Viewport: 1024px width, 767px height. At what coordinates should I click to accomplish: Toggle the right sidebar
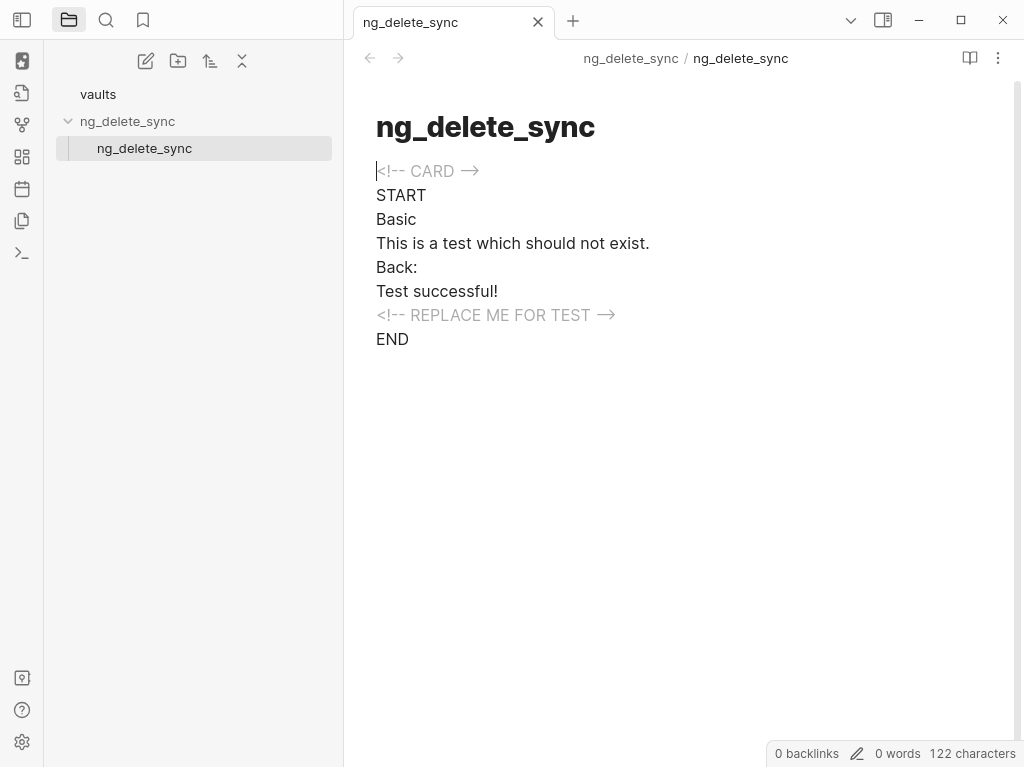point(883,20)
